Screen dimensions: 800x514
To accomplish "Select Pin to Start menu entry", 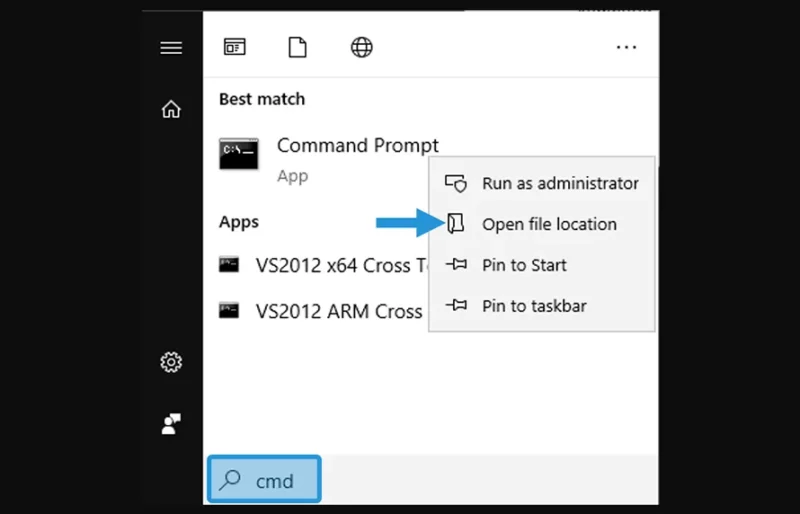I will click(542, 265).
